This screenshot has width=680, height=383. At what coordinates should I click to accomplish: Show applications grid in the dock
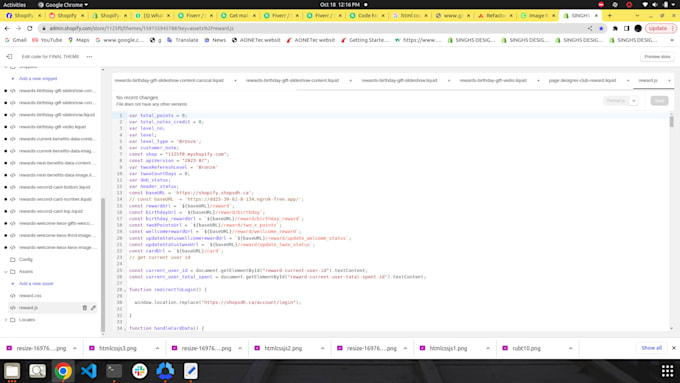[667, 371]
